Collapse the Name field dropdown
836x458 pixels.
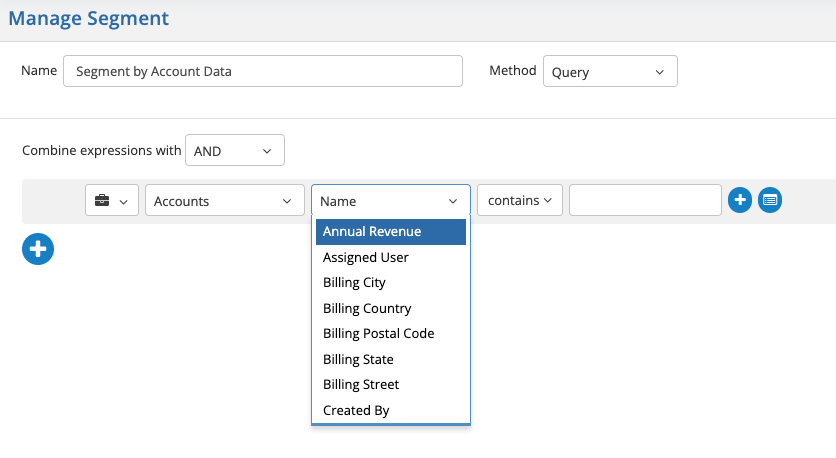391,200
